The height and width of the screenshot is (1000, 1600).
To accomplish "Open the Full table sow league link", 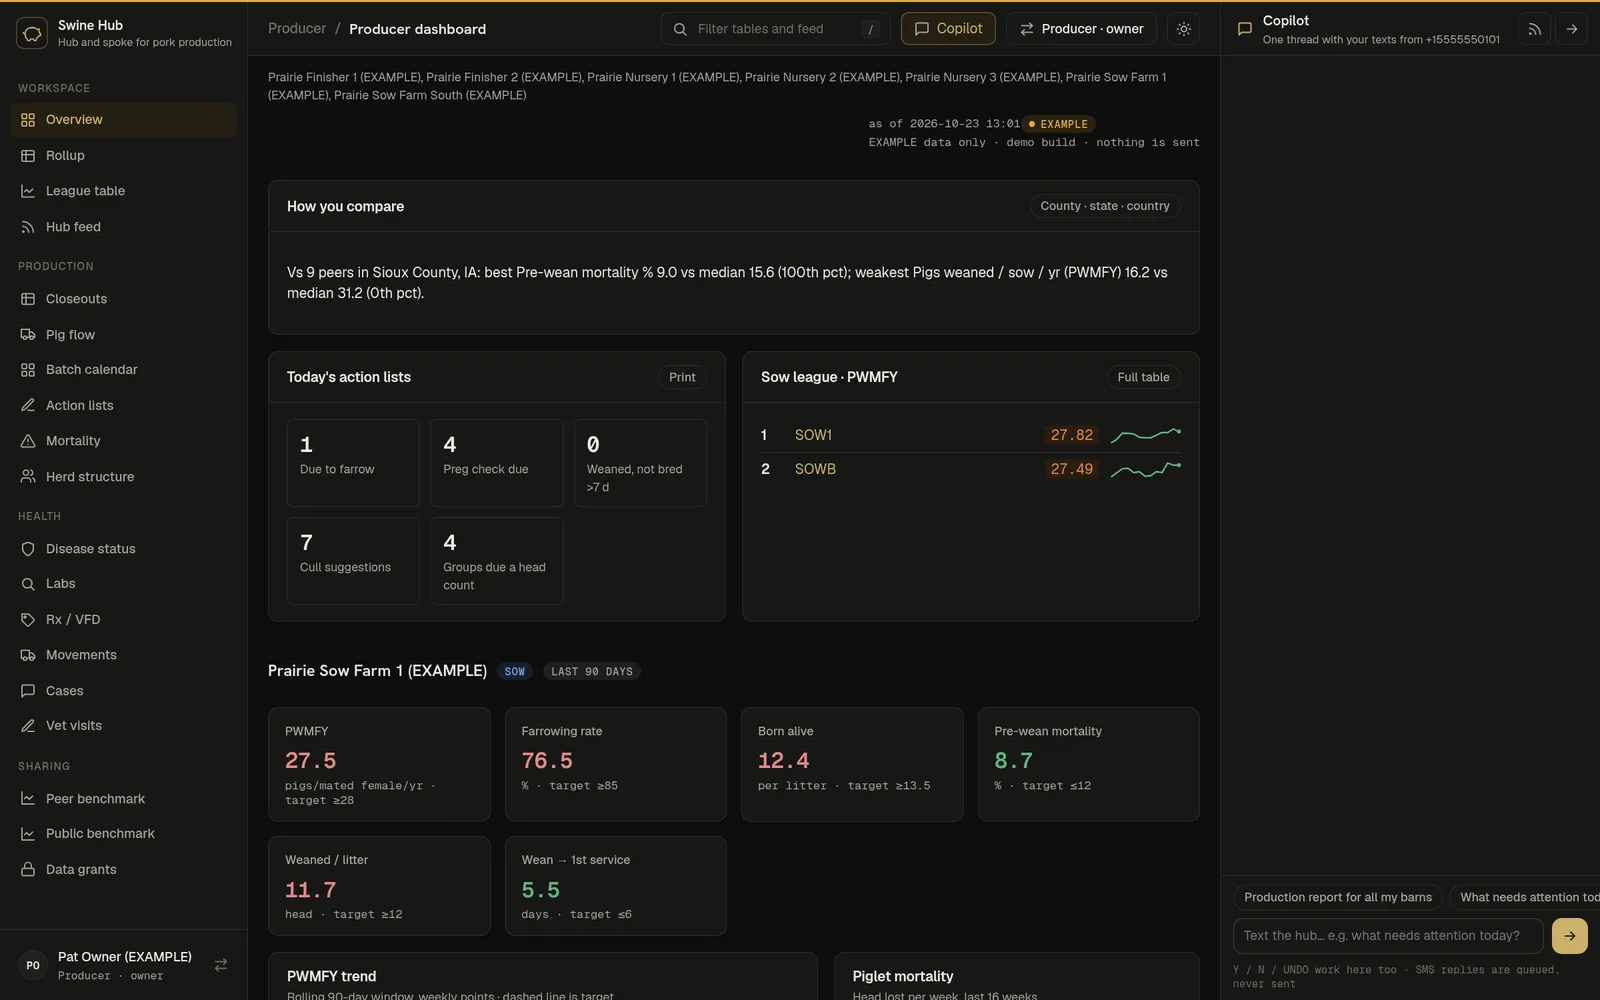I will (1143, 377).
